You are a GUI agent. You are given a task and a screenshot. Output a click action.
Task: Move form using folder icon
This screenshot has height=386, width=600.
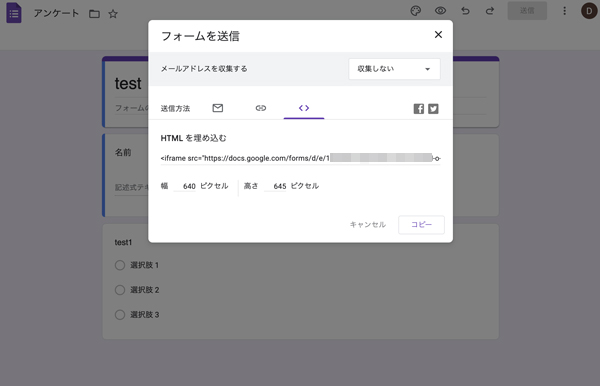95,14
